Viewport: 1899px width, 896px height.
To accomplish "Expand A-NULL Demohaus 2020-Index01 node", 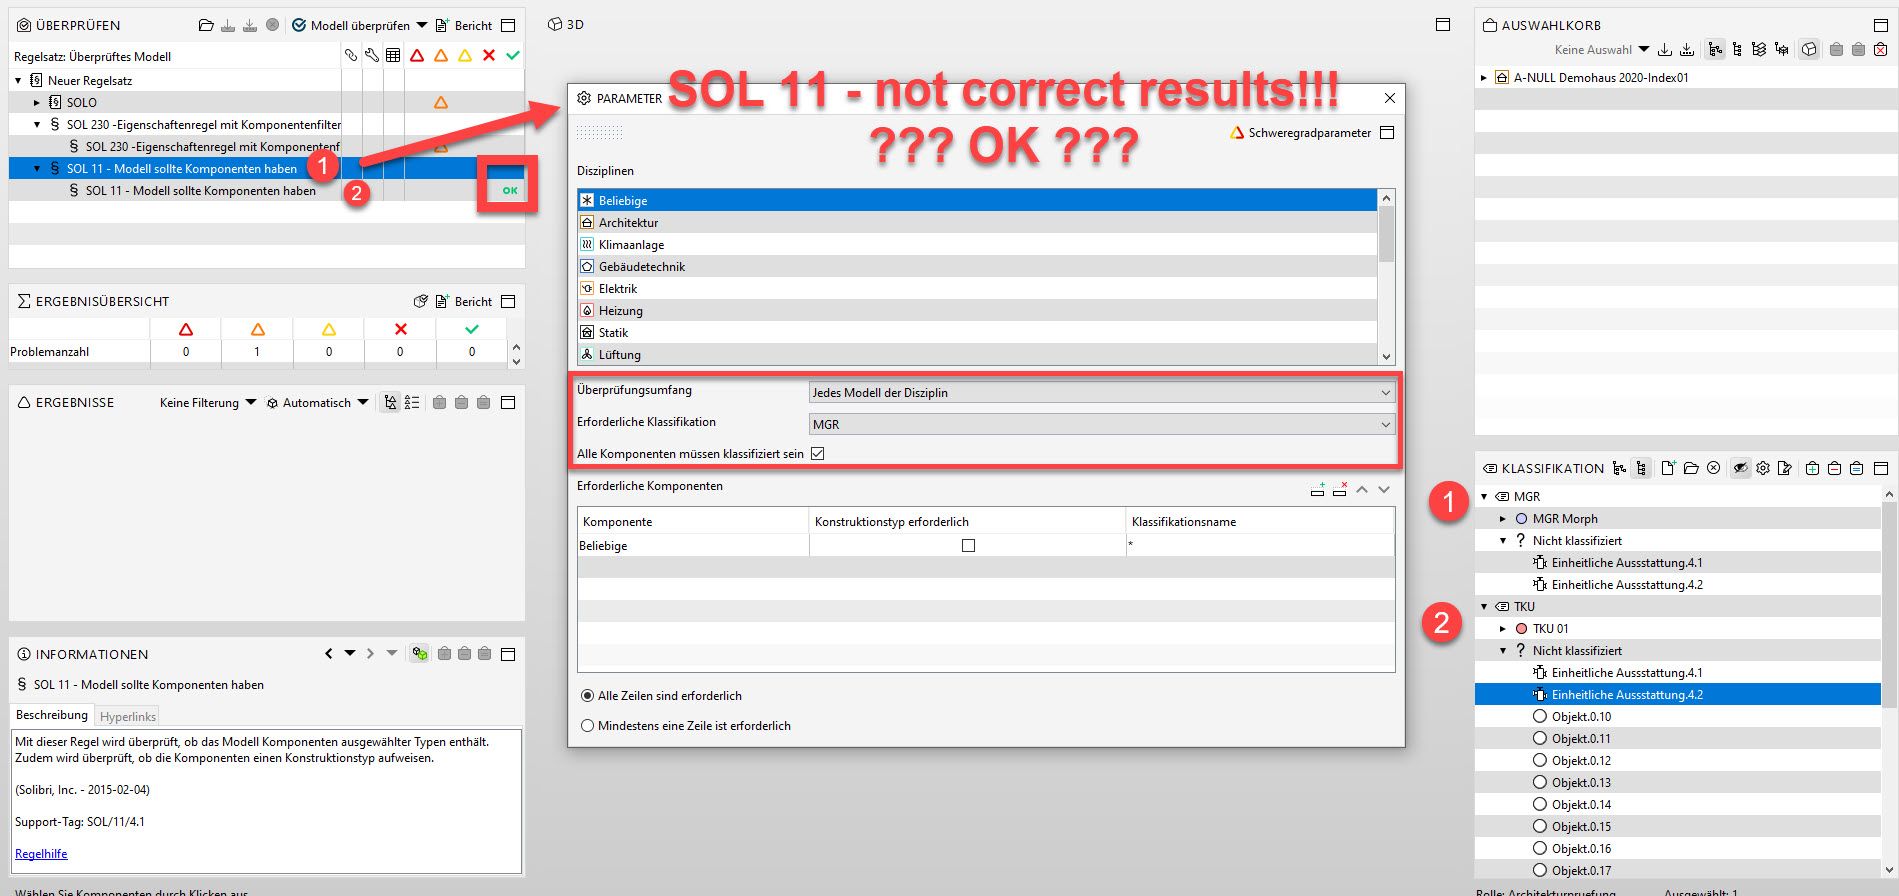I will [x=1484, y=77].
